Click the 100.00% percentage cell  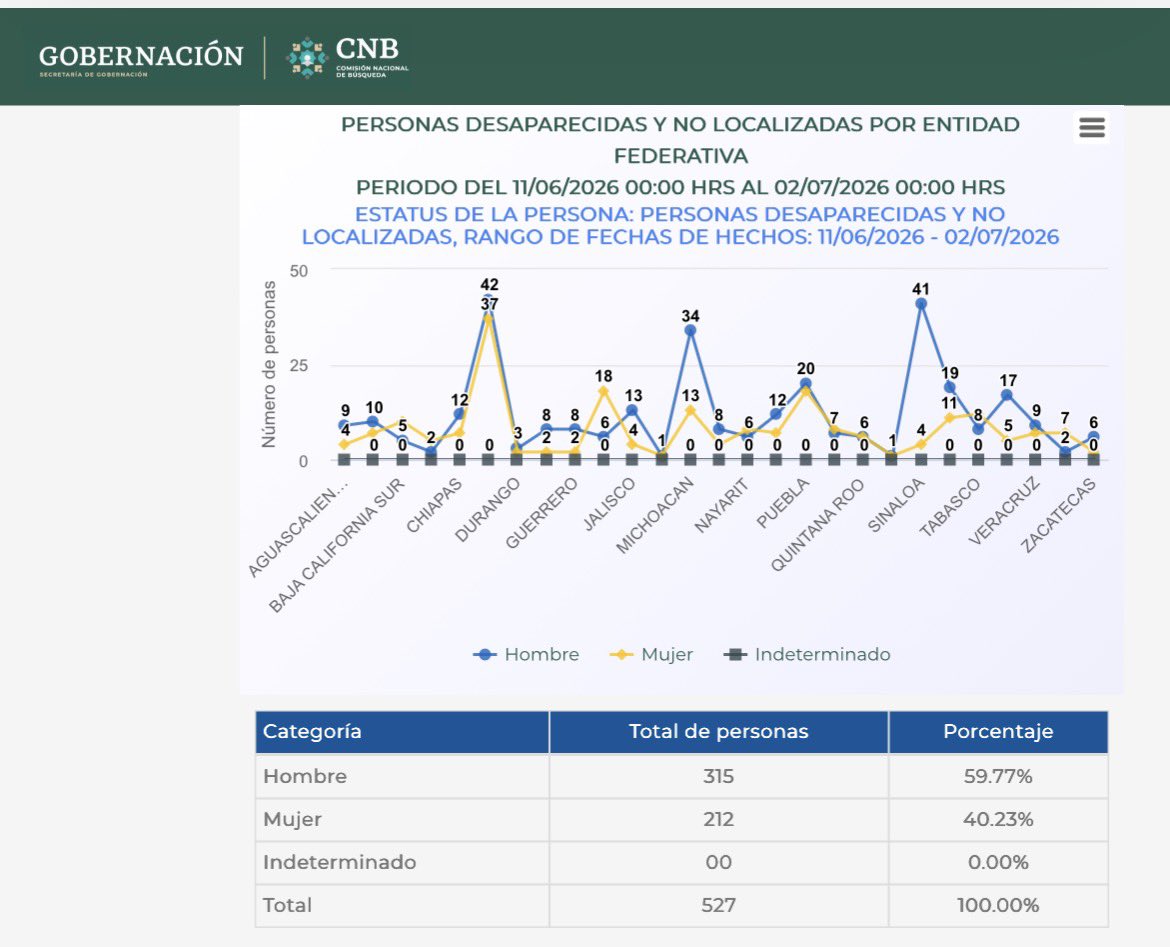point(998,905)
